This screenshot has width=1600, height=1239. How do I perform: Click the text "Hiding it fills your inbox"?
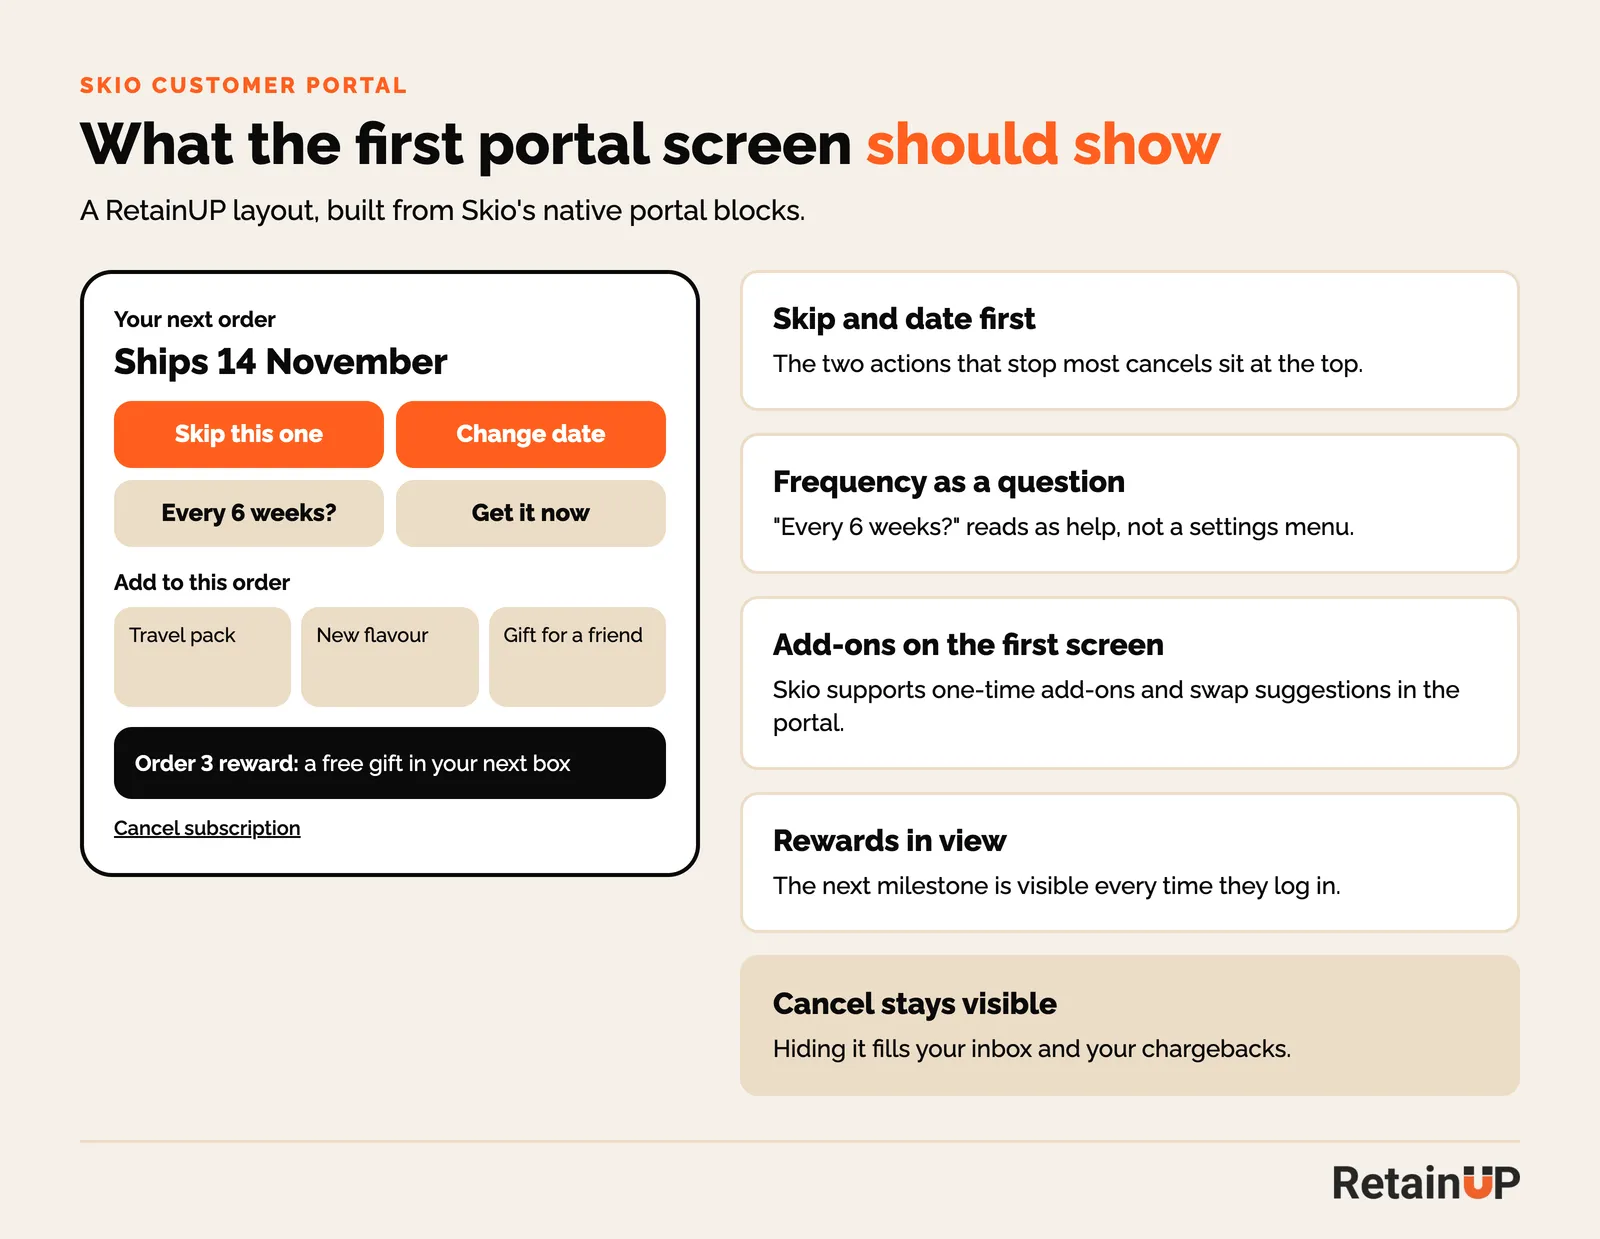[902, 1048]
